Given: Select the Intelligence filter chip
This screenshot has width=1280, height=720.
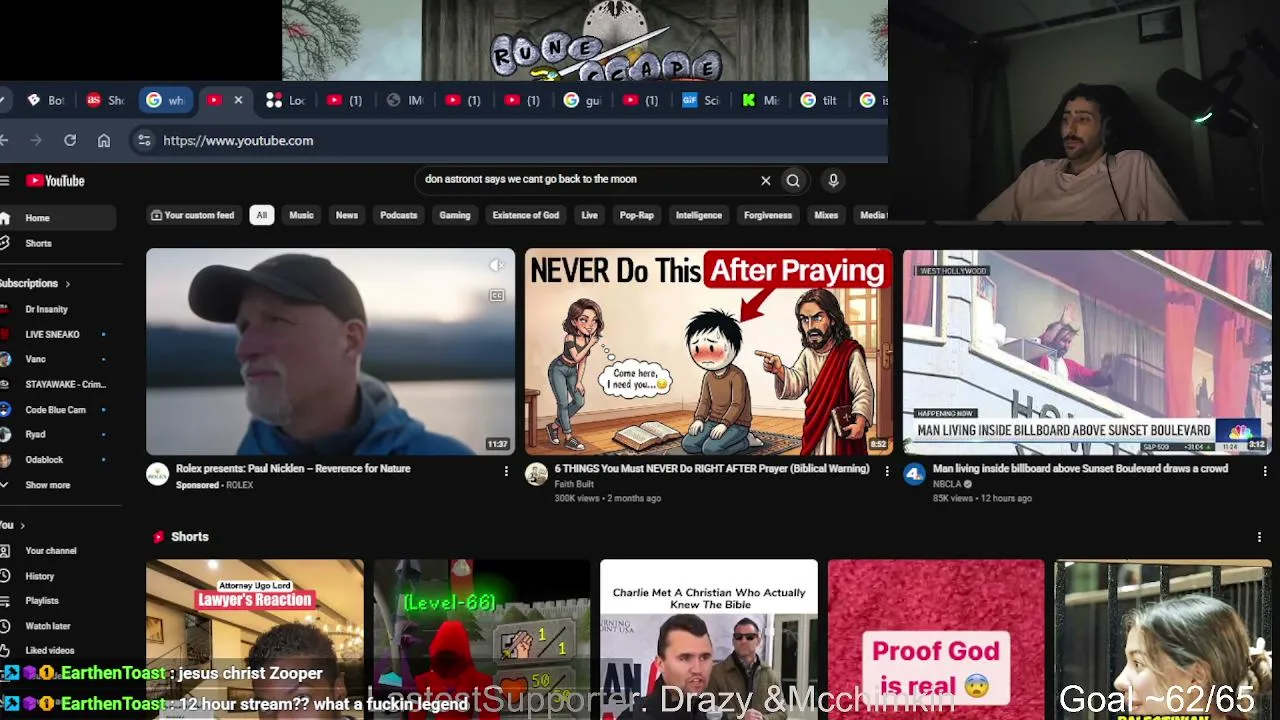Looking at the screenshot, I should coord(698,215).
